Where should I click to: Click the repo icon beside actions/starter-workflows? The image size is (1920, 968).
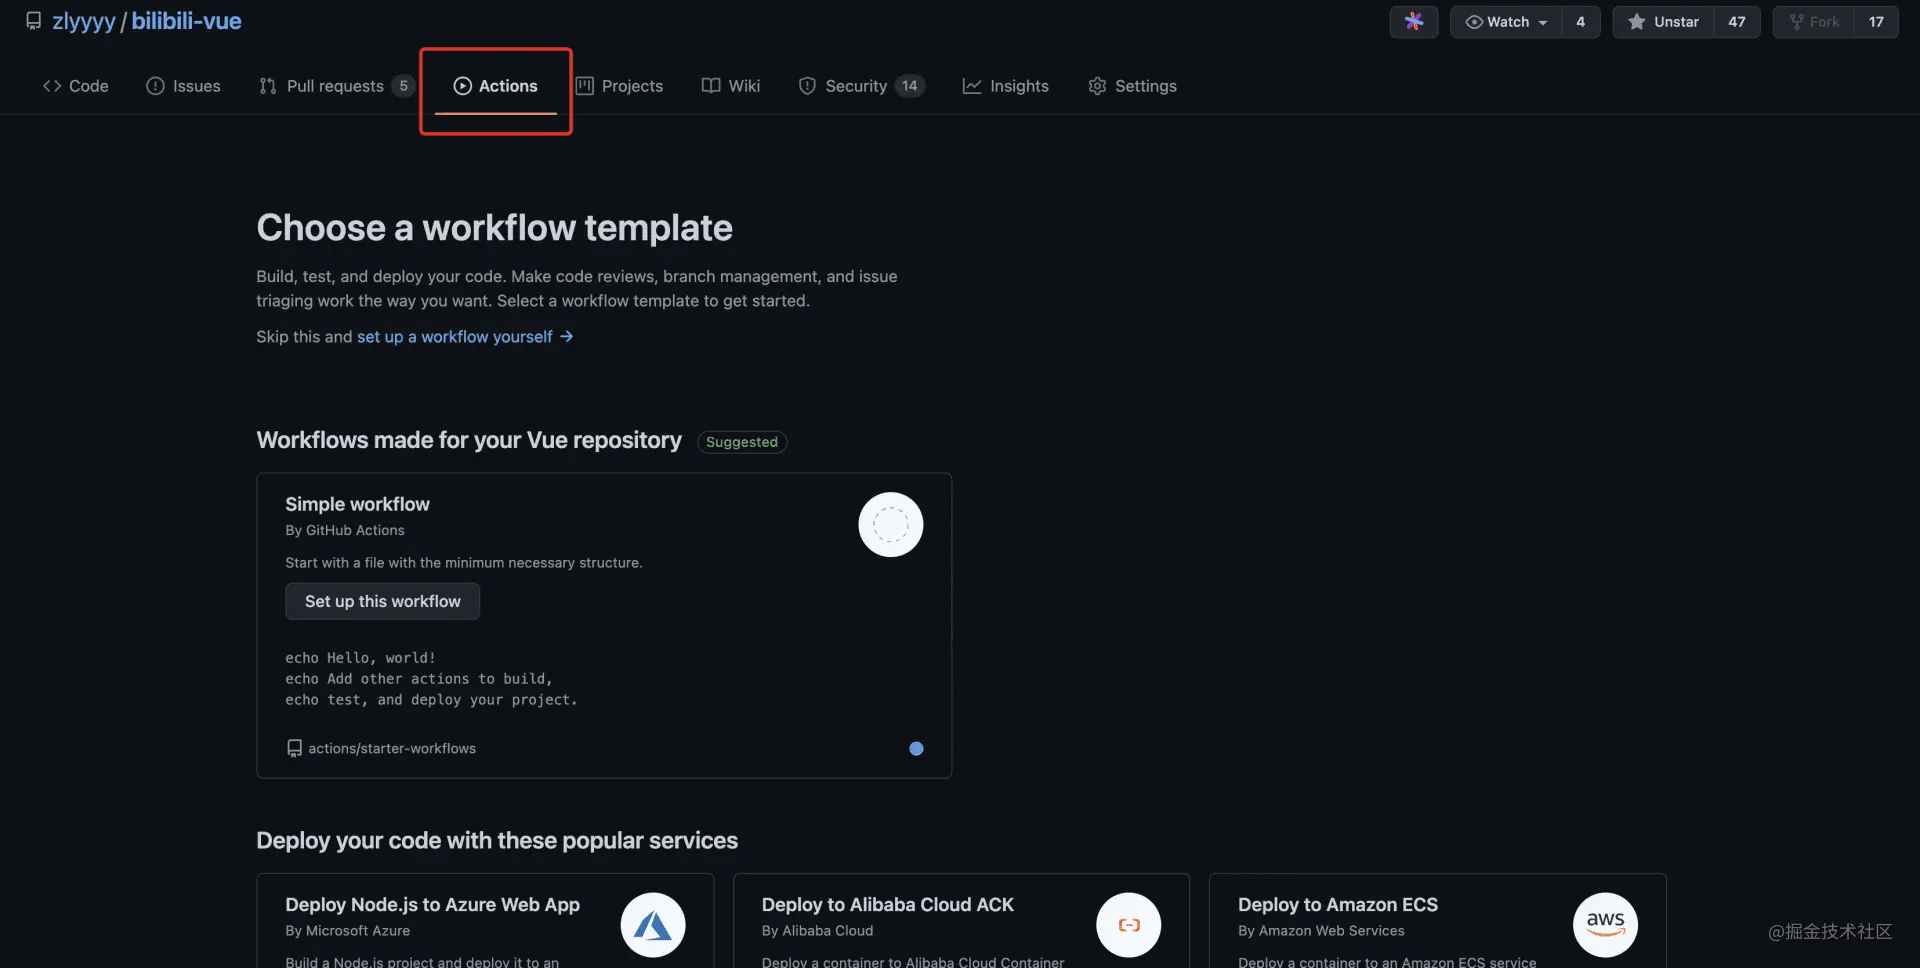click(294, 748)
